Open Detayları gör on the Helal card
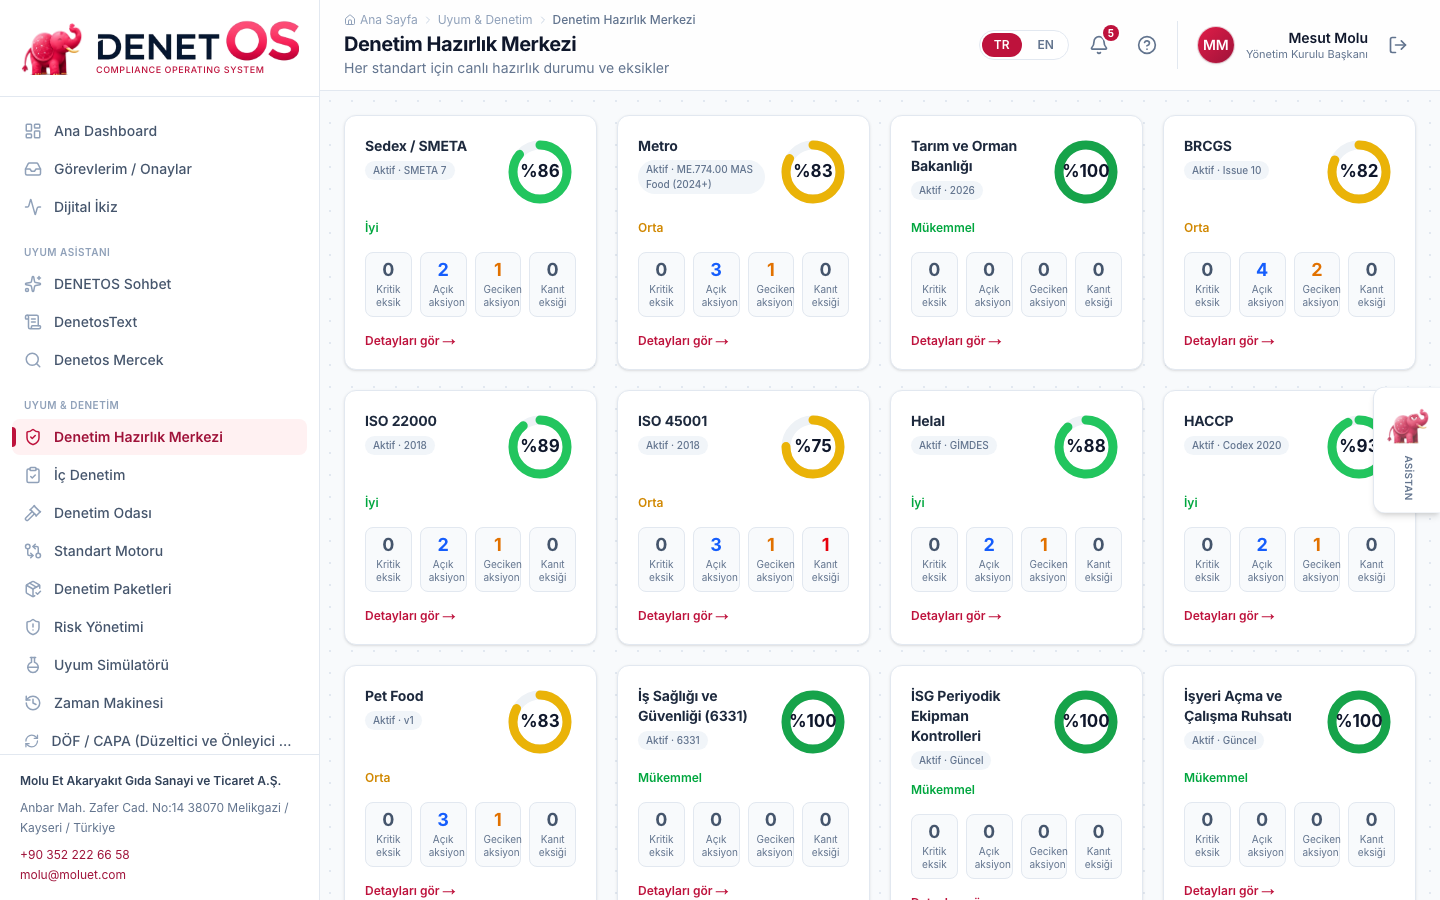This screenshot has height=900, width=1440. [956, 616]
